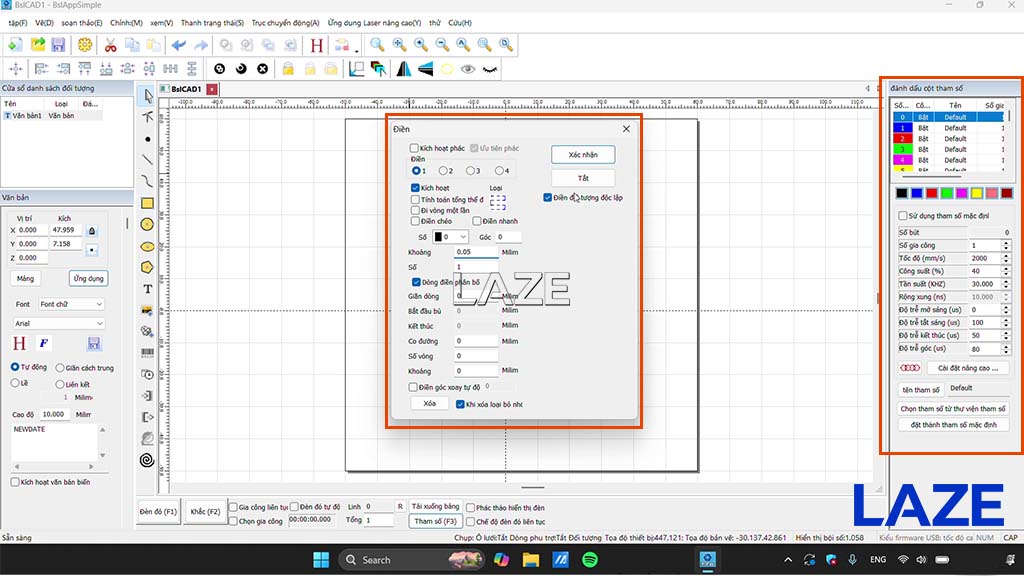This screenshot has width=1024, height=576.
Task: Click the Số gia công stepper arrows
Action: coord(1006,246)
